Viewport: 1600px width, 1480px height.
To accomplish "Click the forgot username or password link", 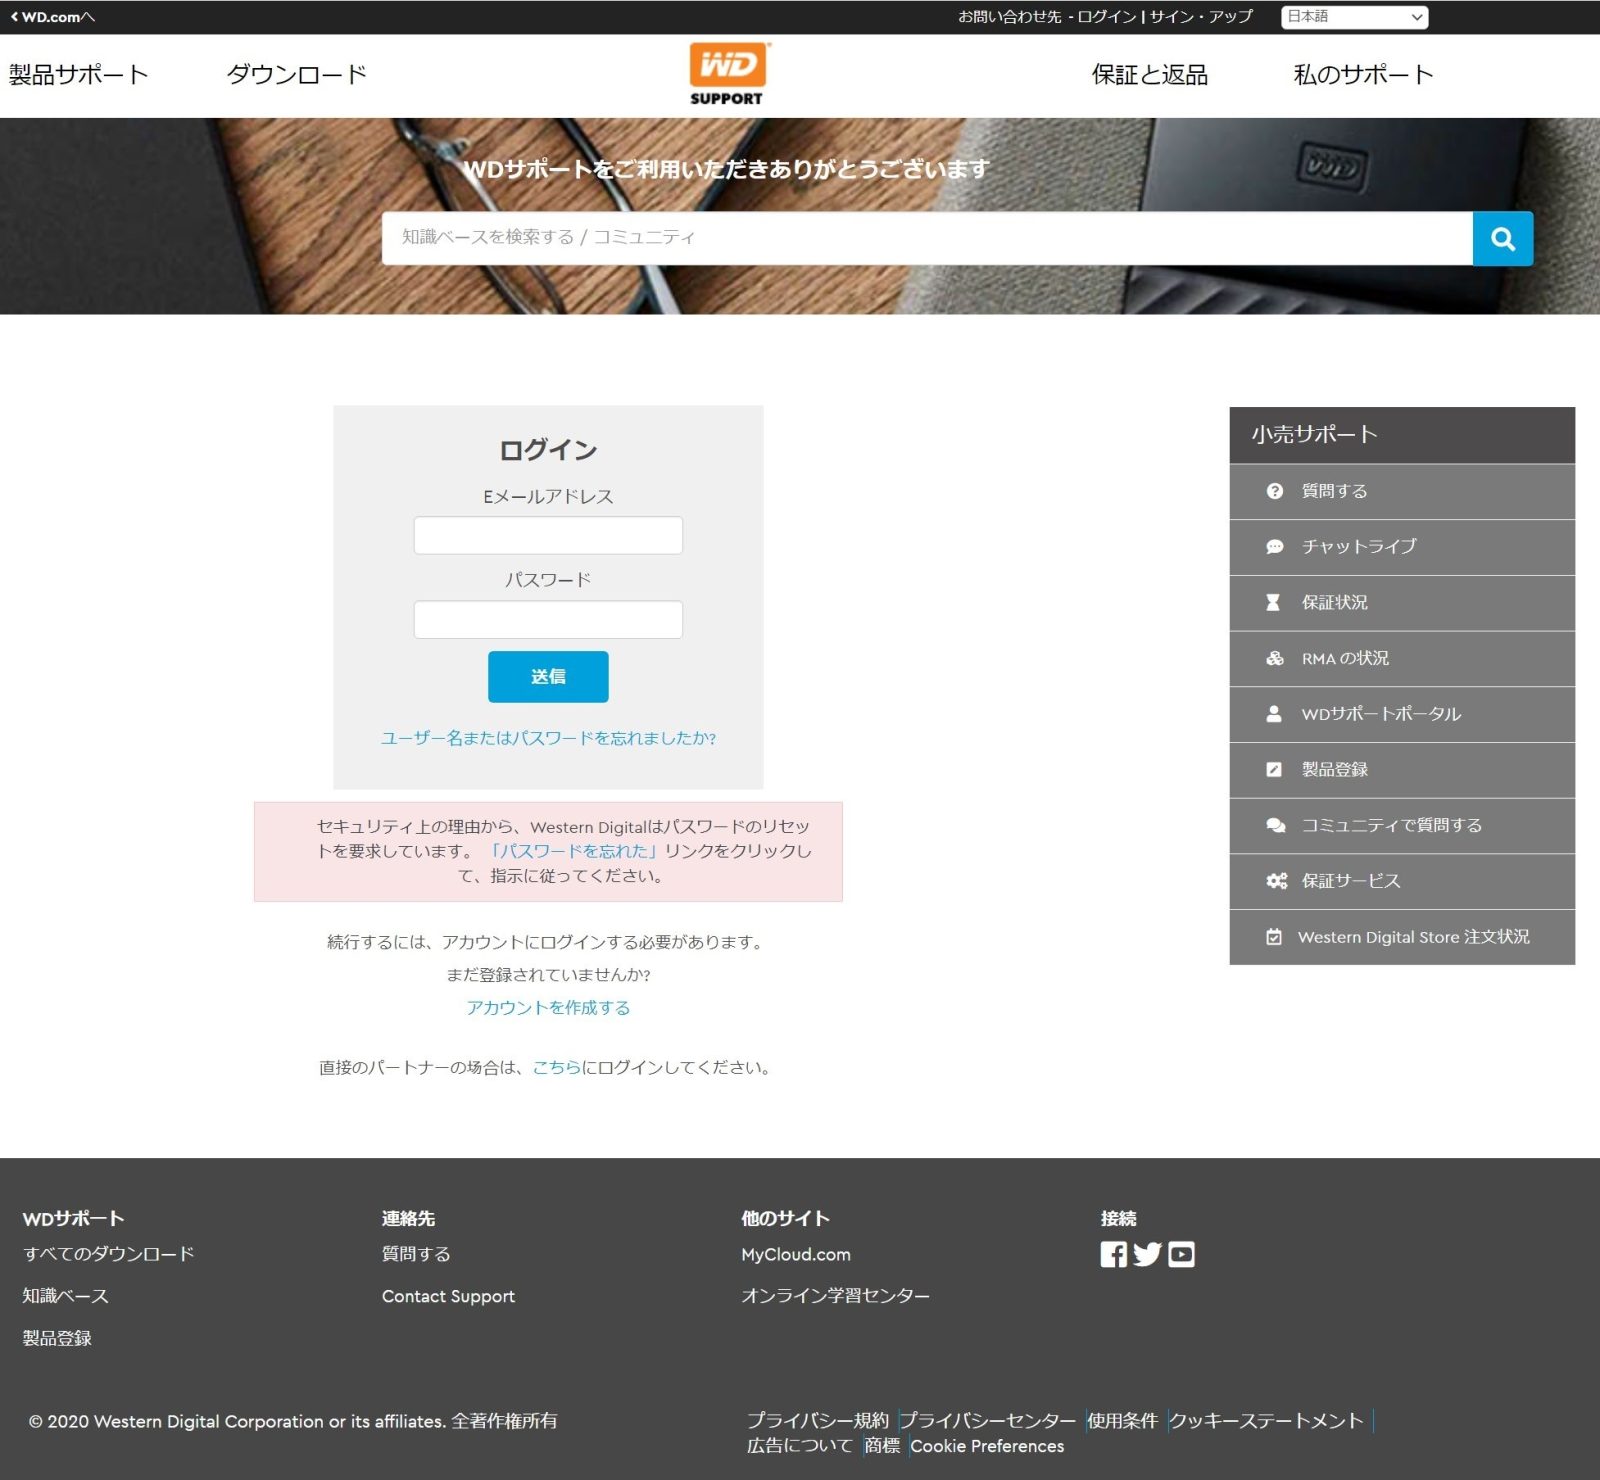I will [x=548, y=738].
